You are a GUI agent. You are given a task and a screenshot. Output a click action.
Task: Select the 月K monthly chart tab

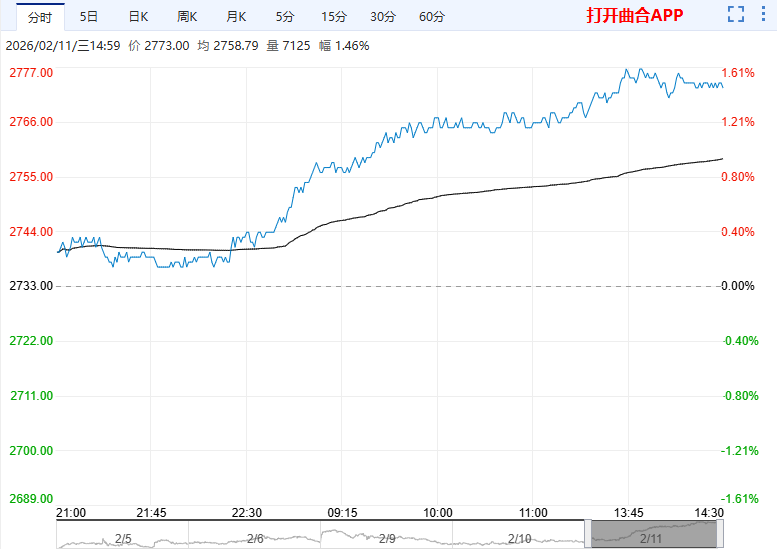click(x=236, y=17)
